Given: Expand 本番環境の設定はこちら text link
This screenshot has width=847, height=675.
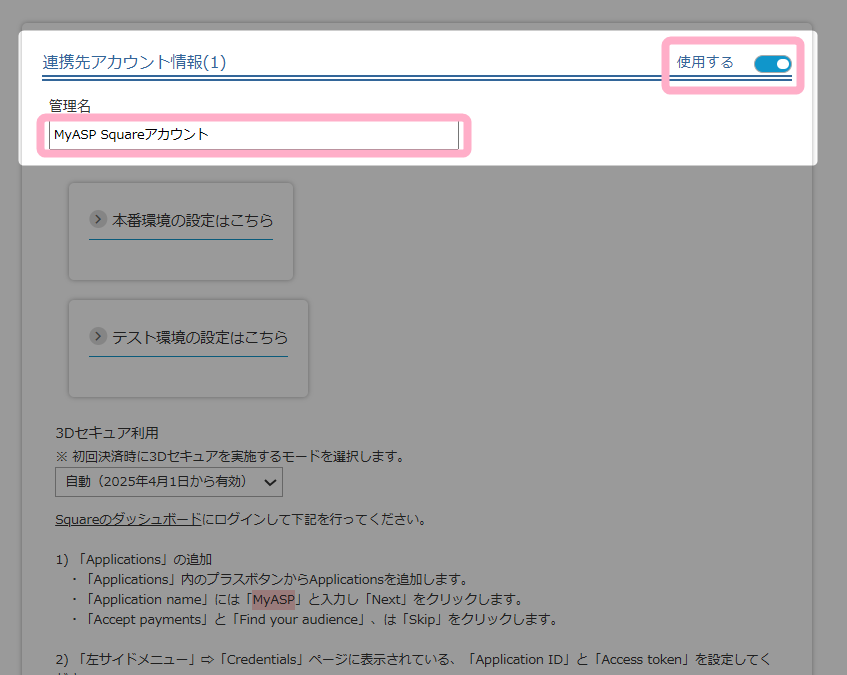Looking at the screenshot, I should (x=192, y=220).
